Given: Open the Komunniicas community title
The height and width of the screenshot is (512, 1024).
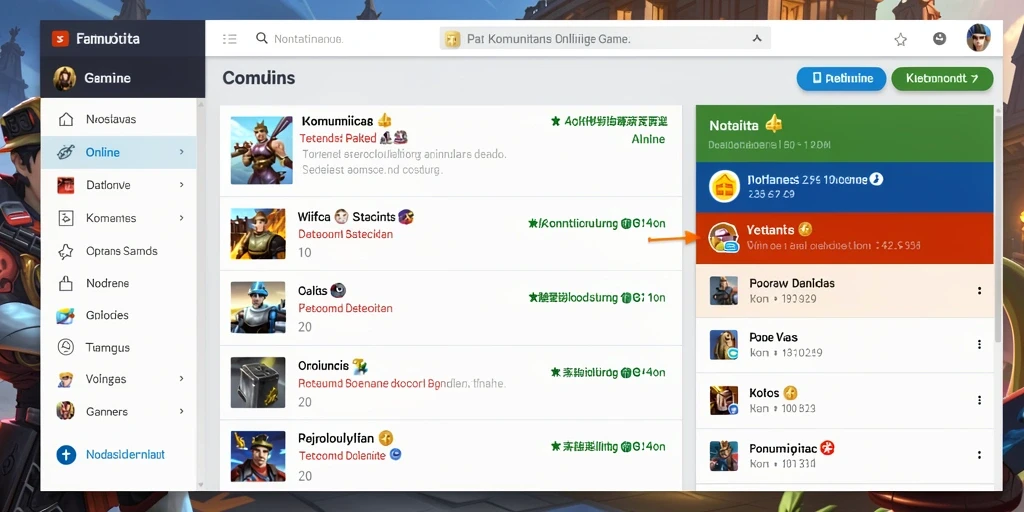Looking at the screenshot, I should click(x=337, y=121).
